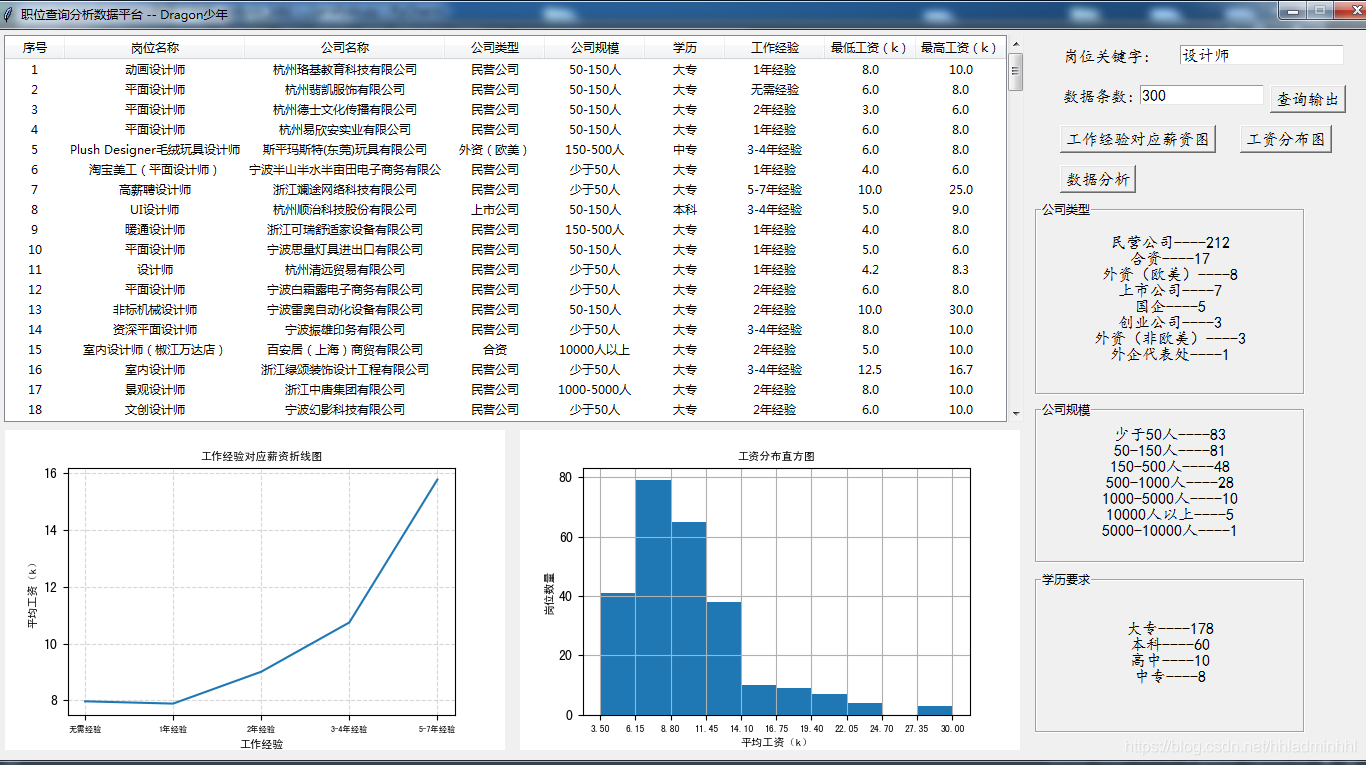Click the feather app icon in title bar
The width and height of the screenshot is (1366, 765).
(x=10, y=14)
